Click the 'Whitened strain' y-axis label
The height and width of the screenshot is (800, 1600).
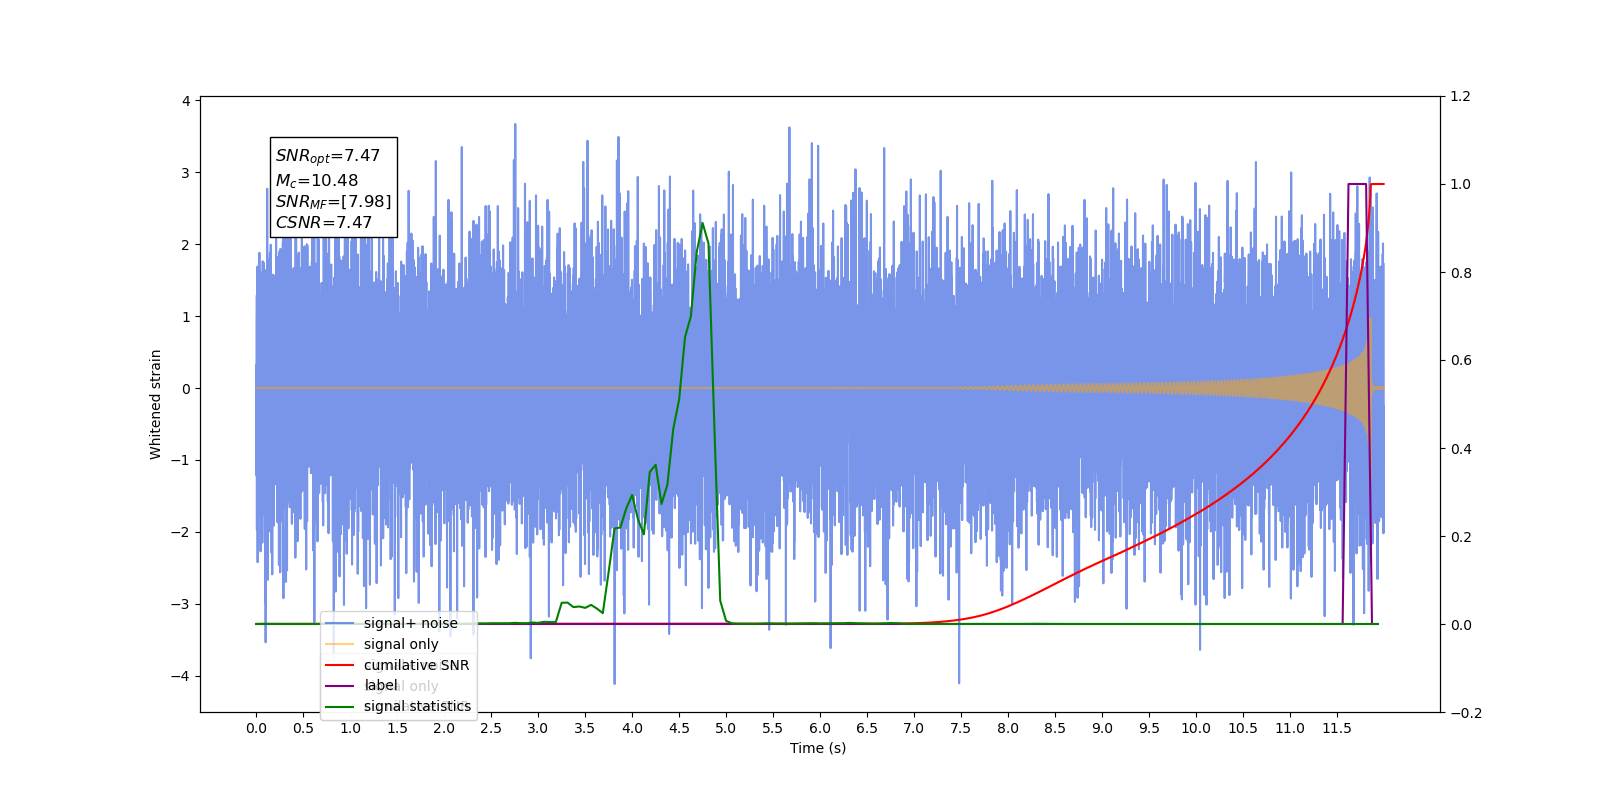[156, 404]
